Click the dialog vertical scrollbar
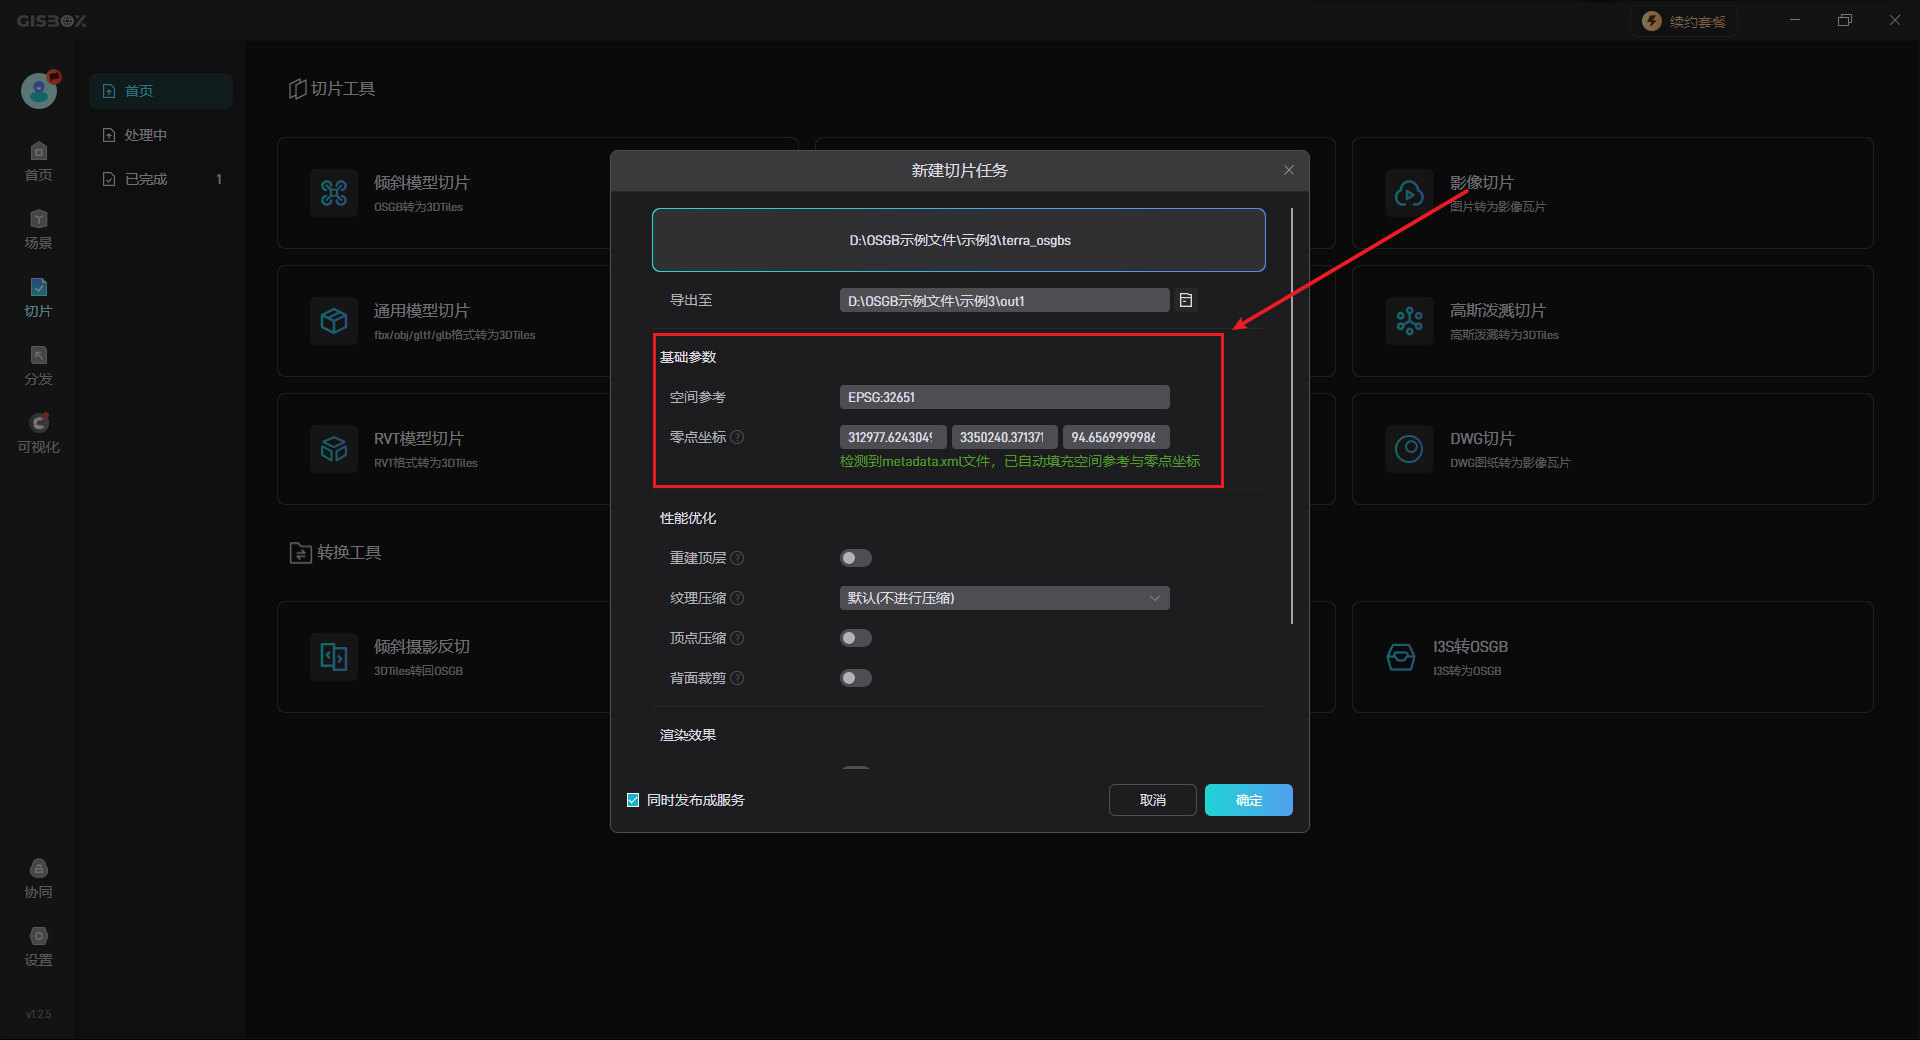 click(1292, 415)
